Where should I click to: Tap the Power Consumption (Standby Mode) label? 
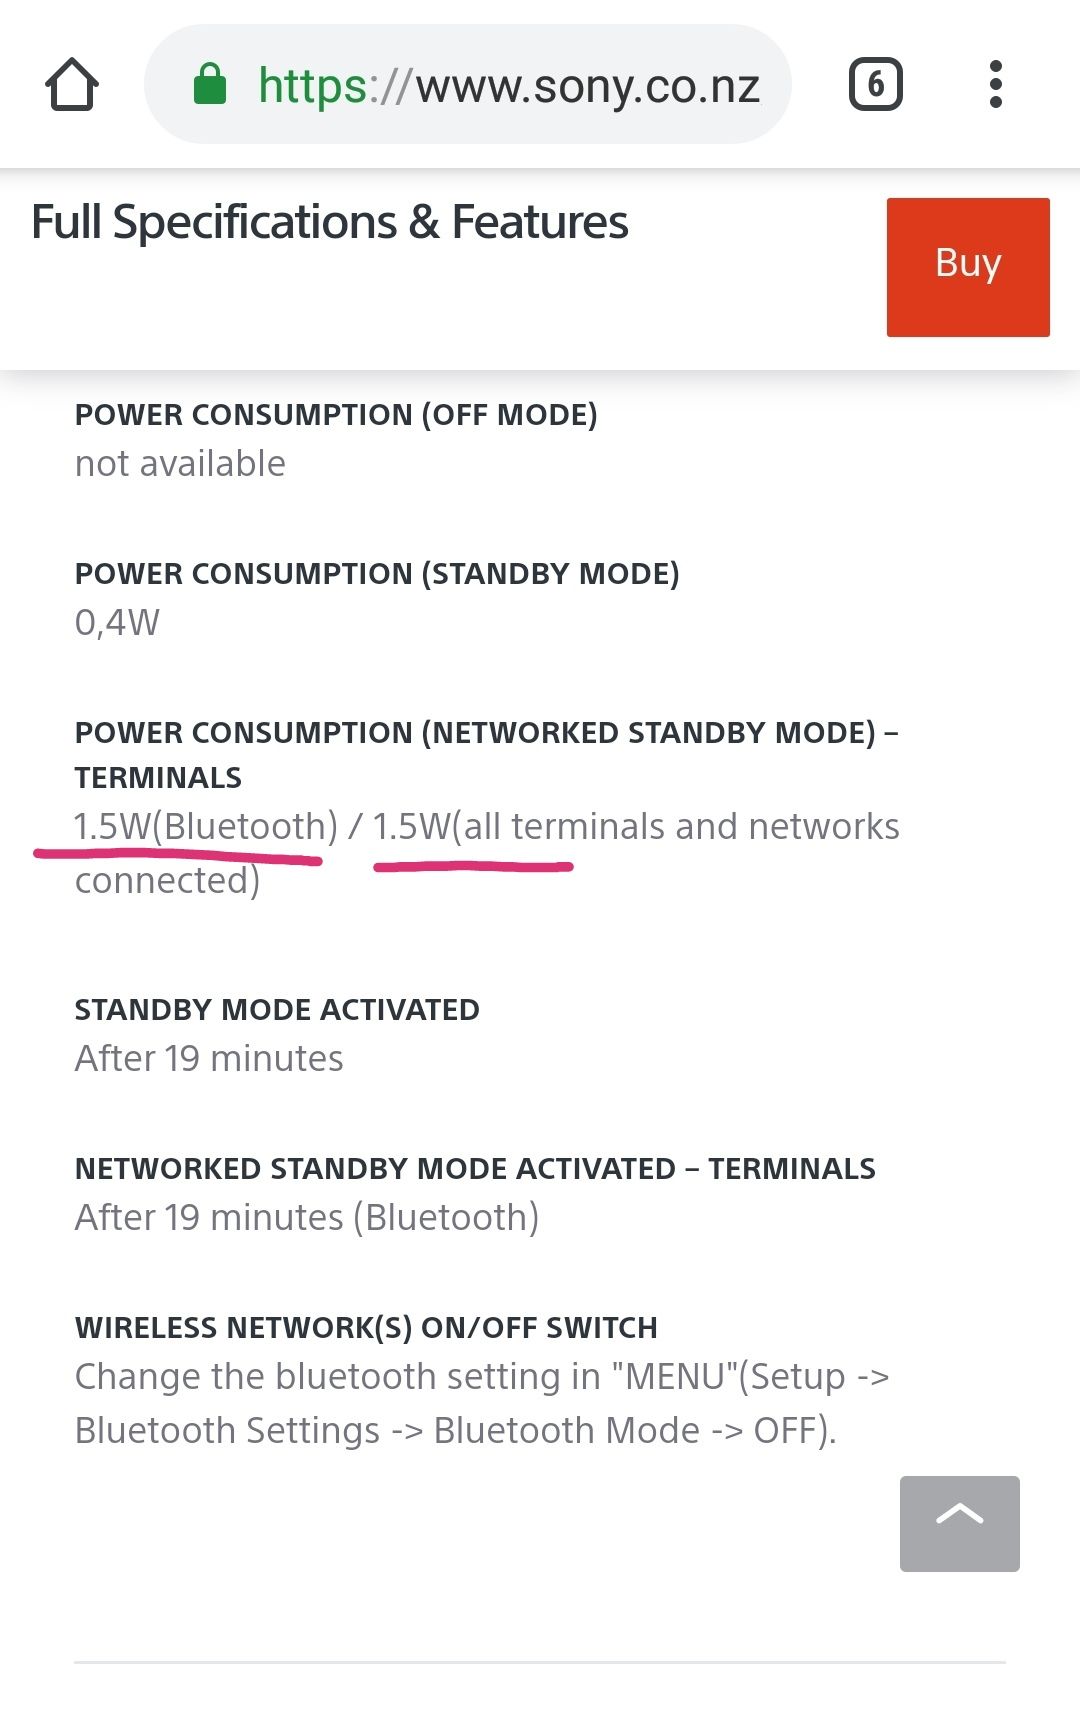377,574
